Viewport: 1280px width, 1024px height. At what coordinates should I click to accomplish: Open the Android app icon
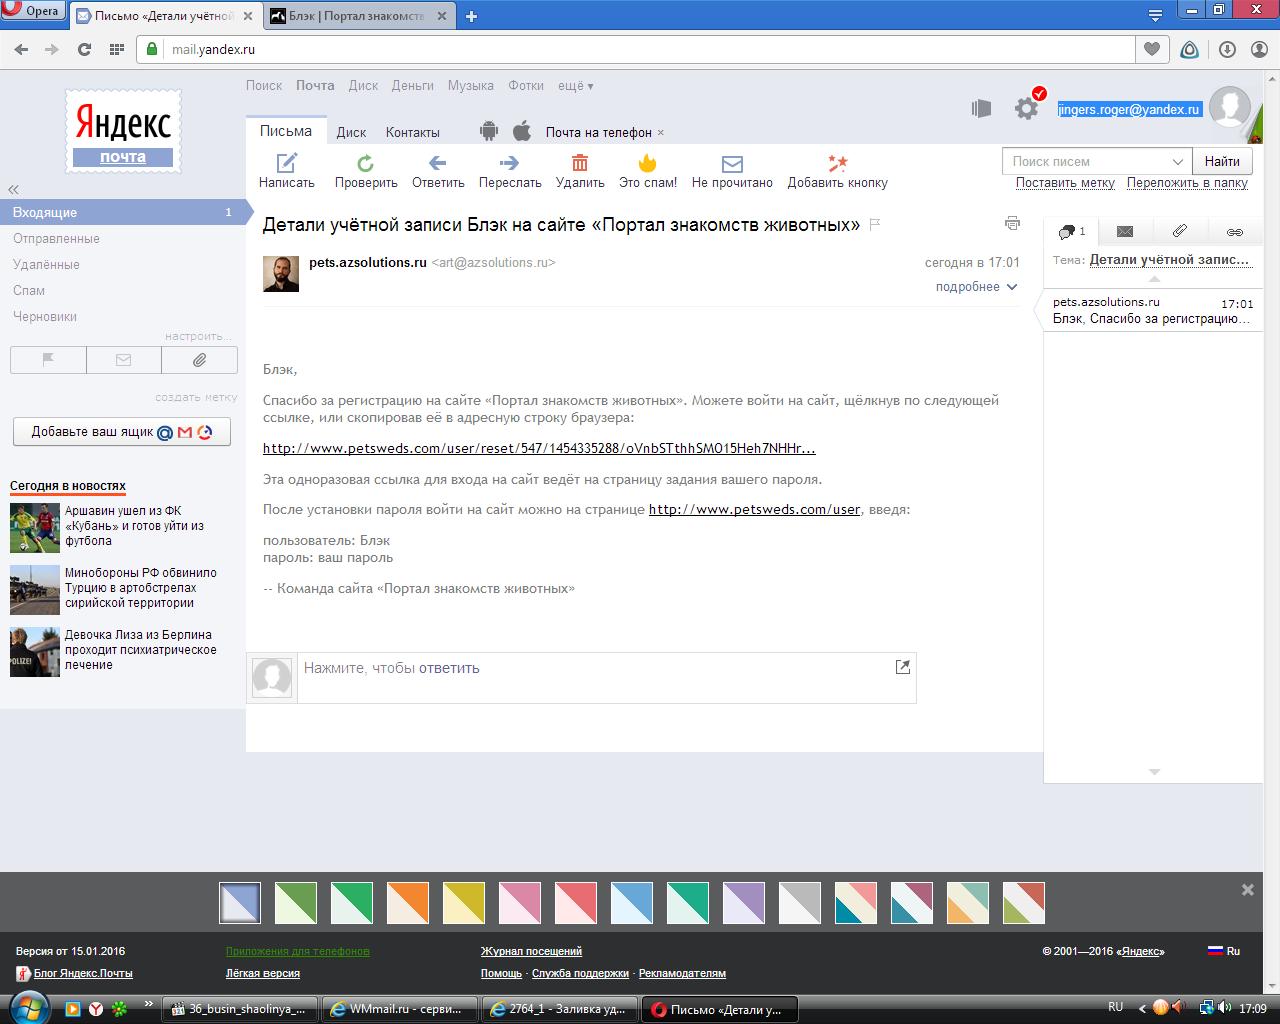point(489,131)
